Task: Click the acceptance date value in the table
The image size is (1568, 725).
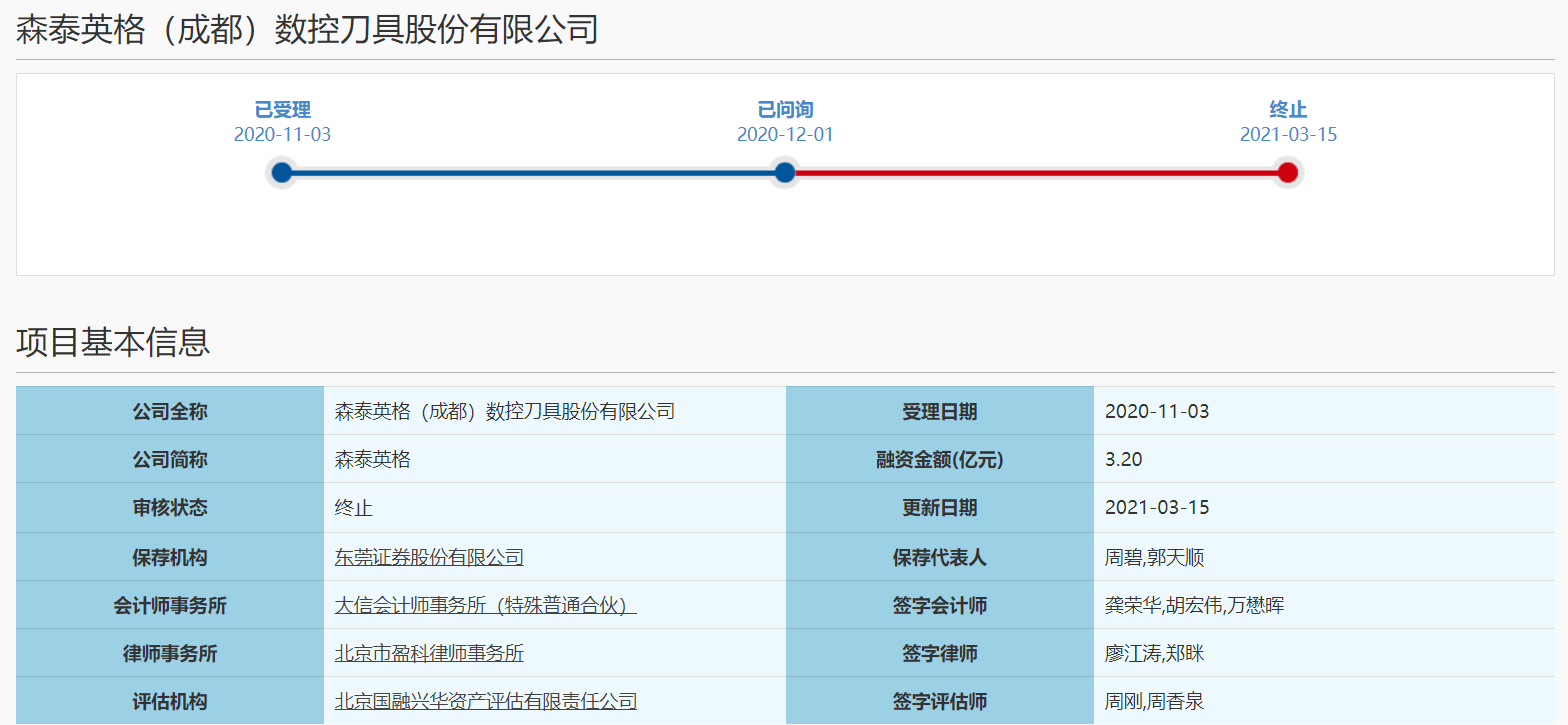Action: click(x=1157, y=411)
